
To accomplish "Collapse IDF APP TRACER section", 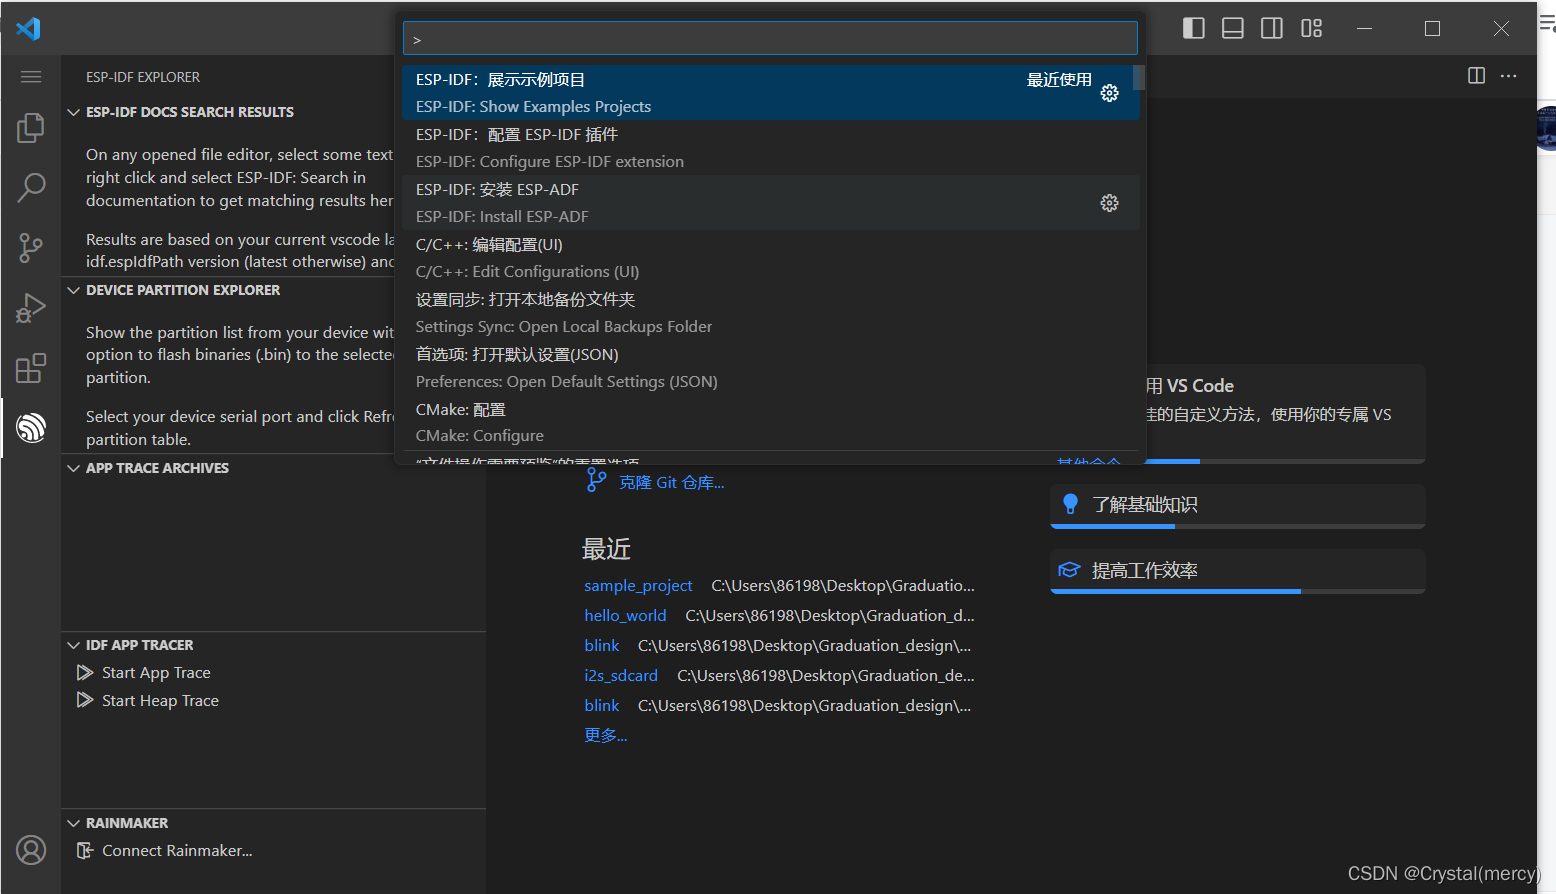I will tap(73, 645).
